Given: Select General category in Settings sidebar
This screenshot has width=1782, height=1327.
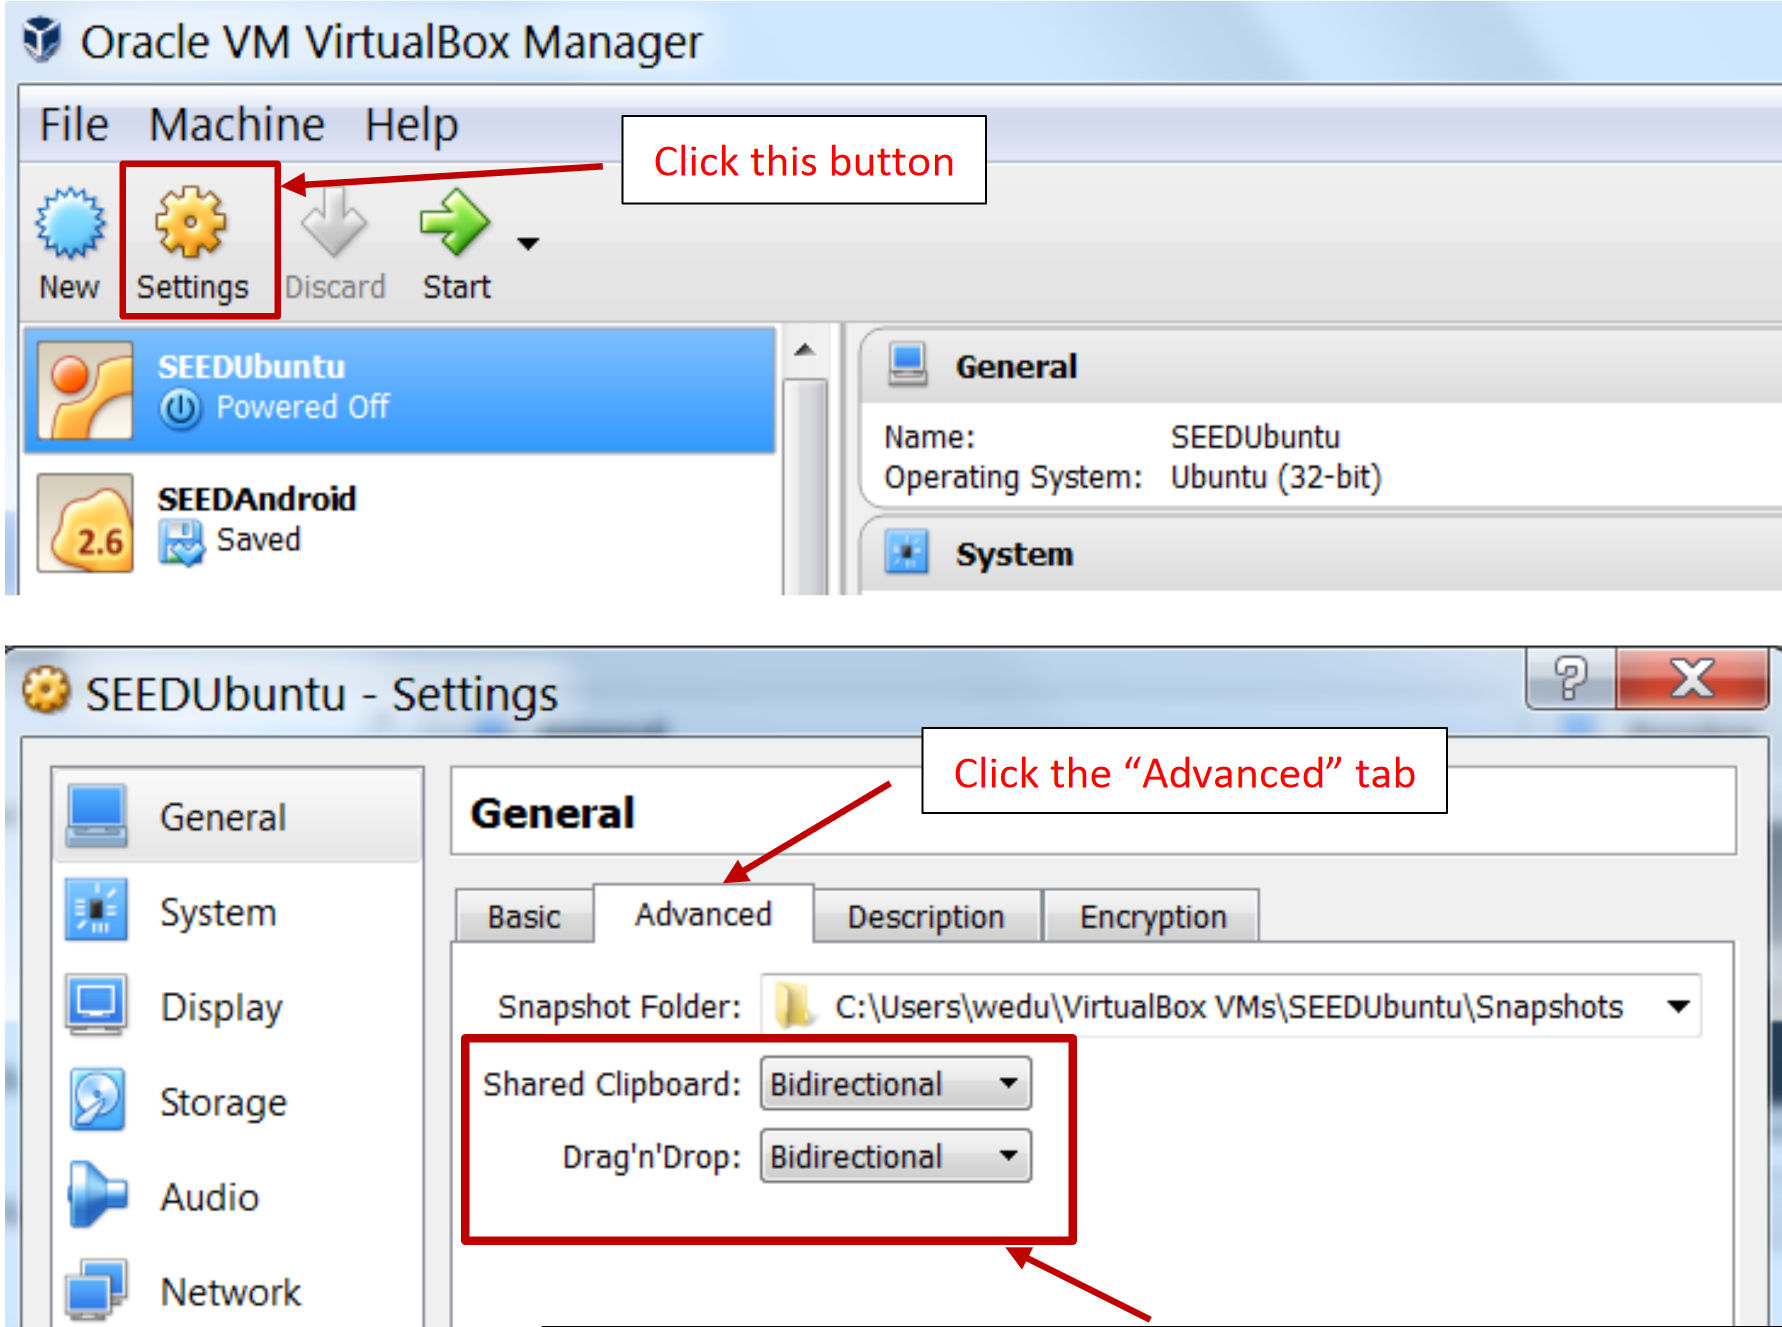Looking at the screenshot, I should coord(239,816).
